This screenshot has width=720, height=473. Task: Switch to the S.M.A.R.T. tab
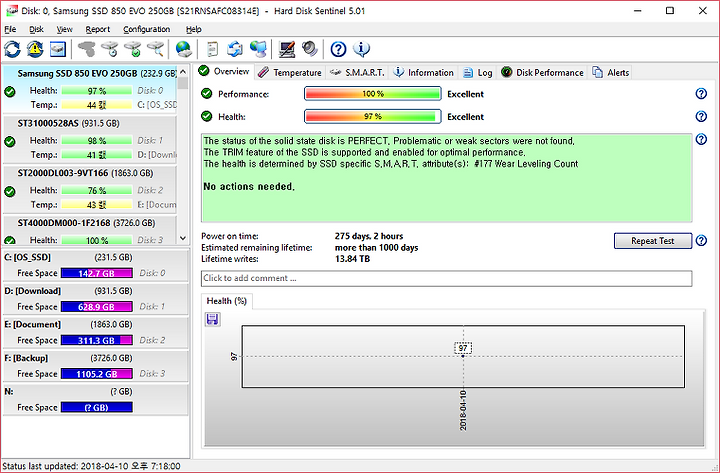(x=357, y=72)
